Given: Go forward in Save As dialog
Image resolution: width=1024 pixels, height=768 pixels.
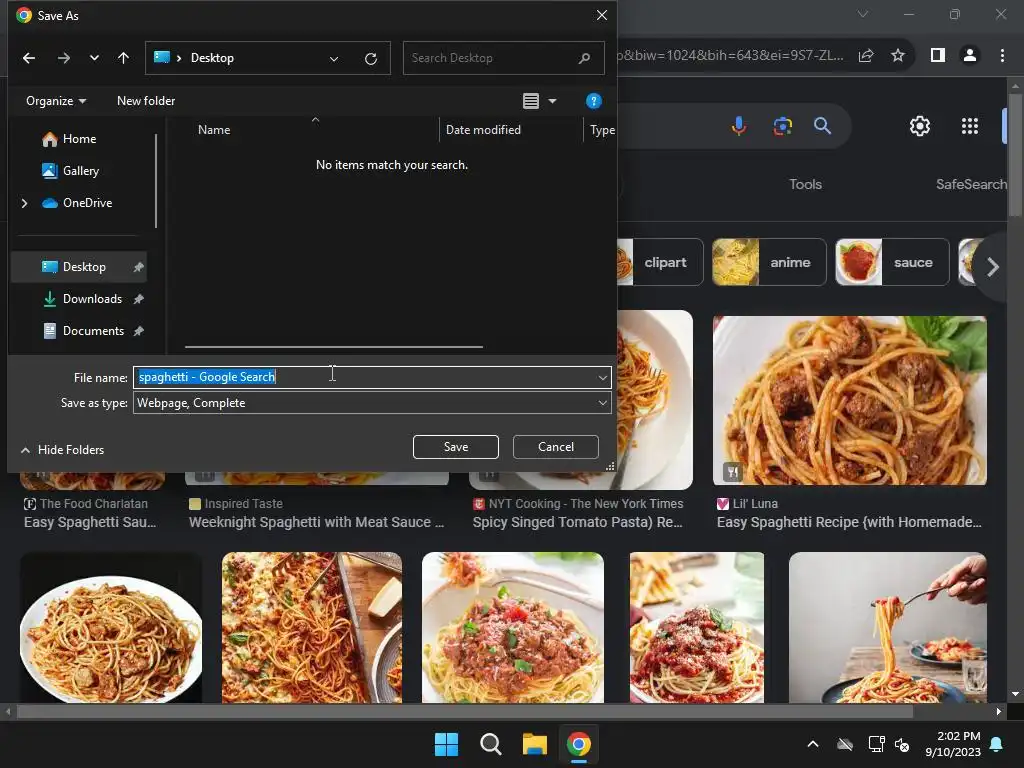Looking at the screenshot, I should (63, 58).
